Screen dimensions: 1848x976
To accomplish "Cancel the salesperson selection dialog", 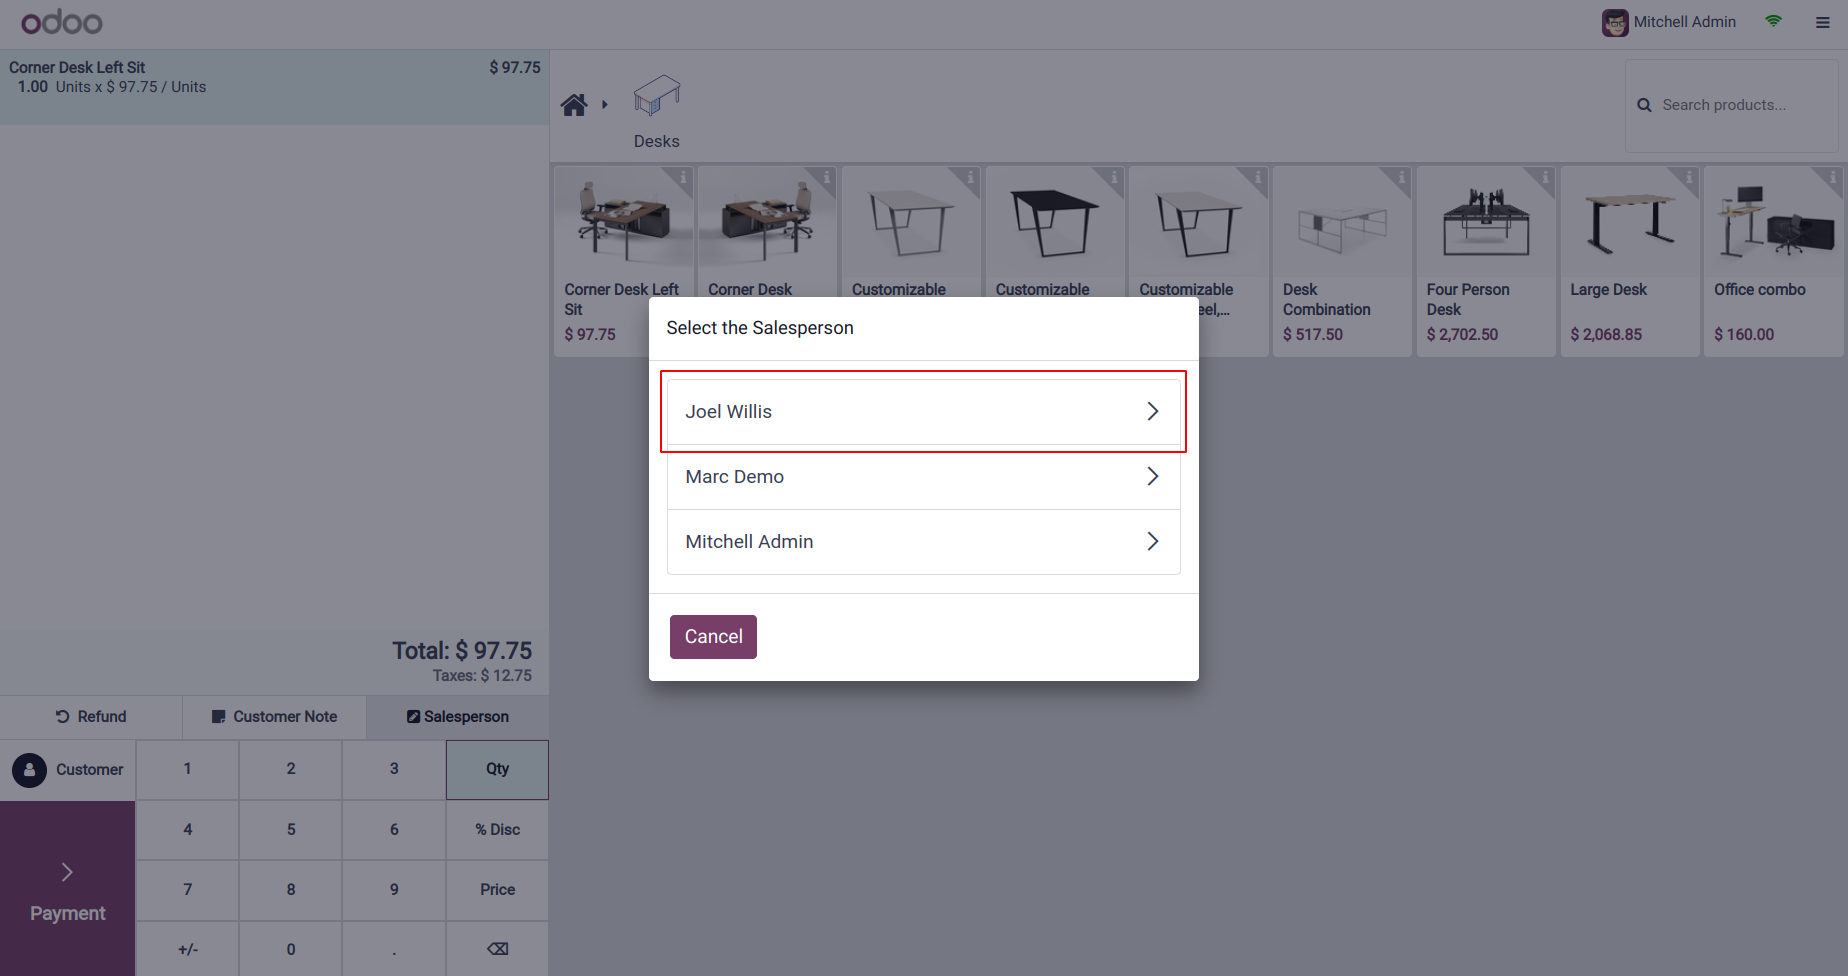I will coord(713,637).
